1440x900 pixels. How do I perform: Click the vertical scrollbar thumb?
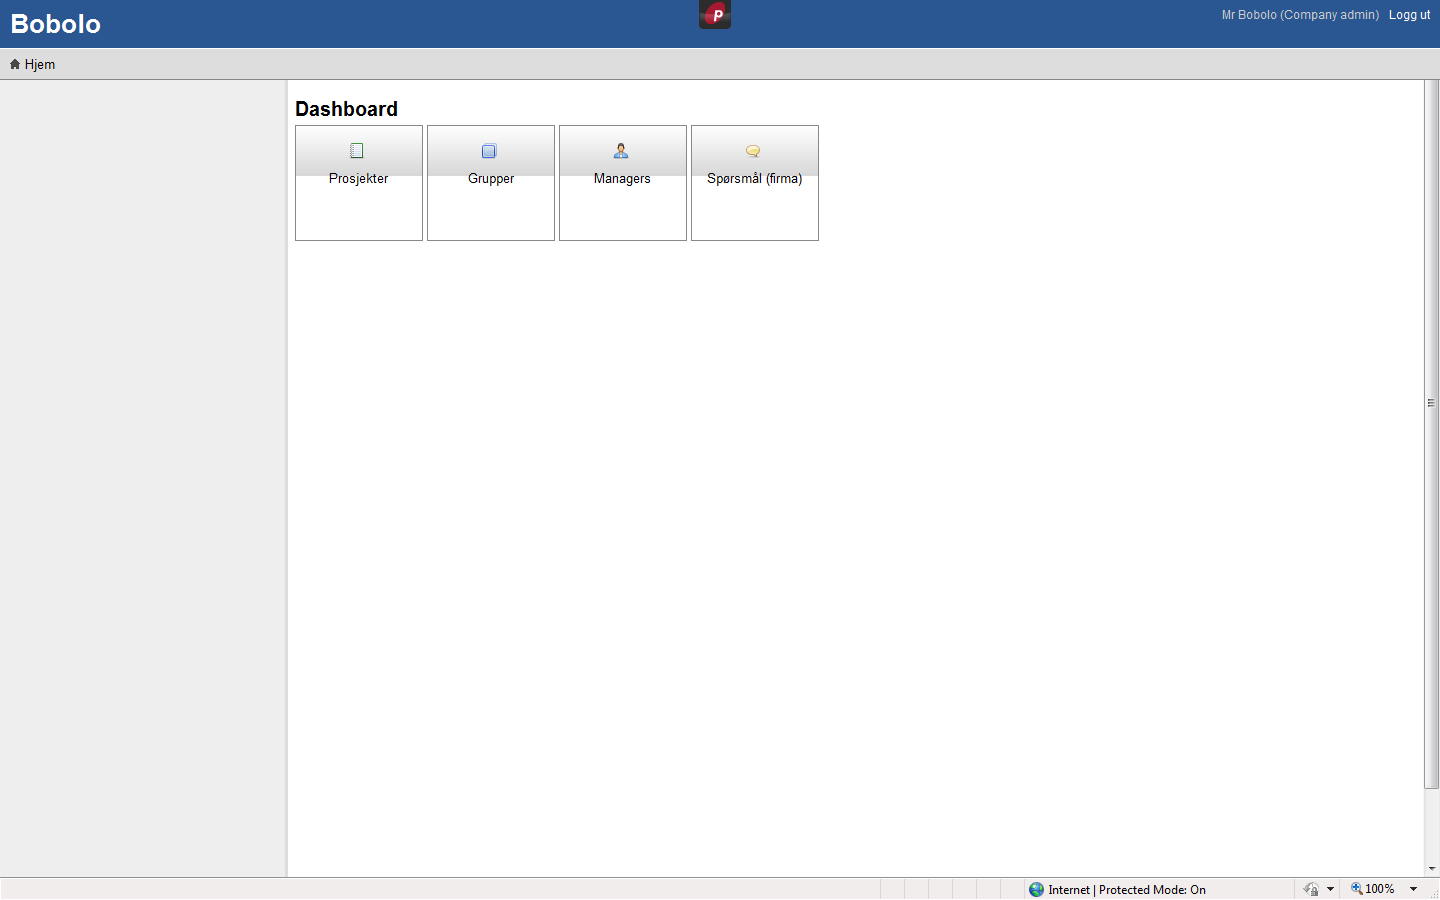(1431, 434)
